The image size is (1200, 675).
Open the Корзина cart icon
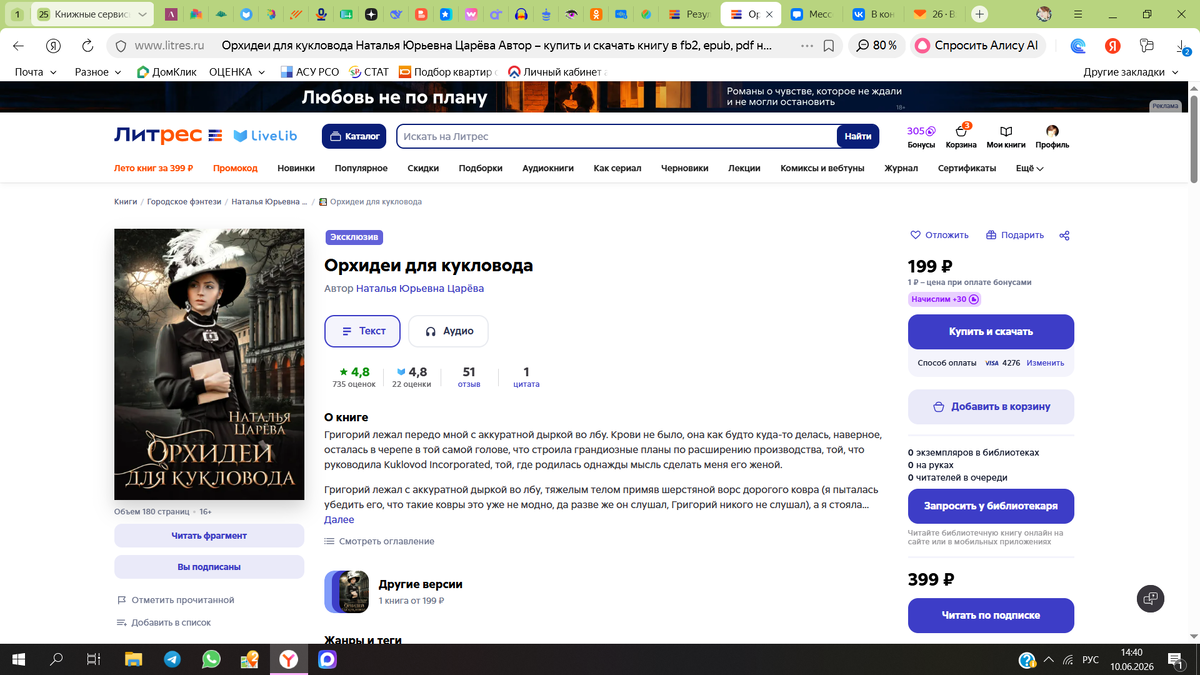961,137
